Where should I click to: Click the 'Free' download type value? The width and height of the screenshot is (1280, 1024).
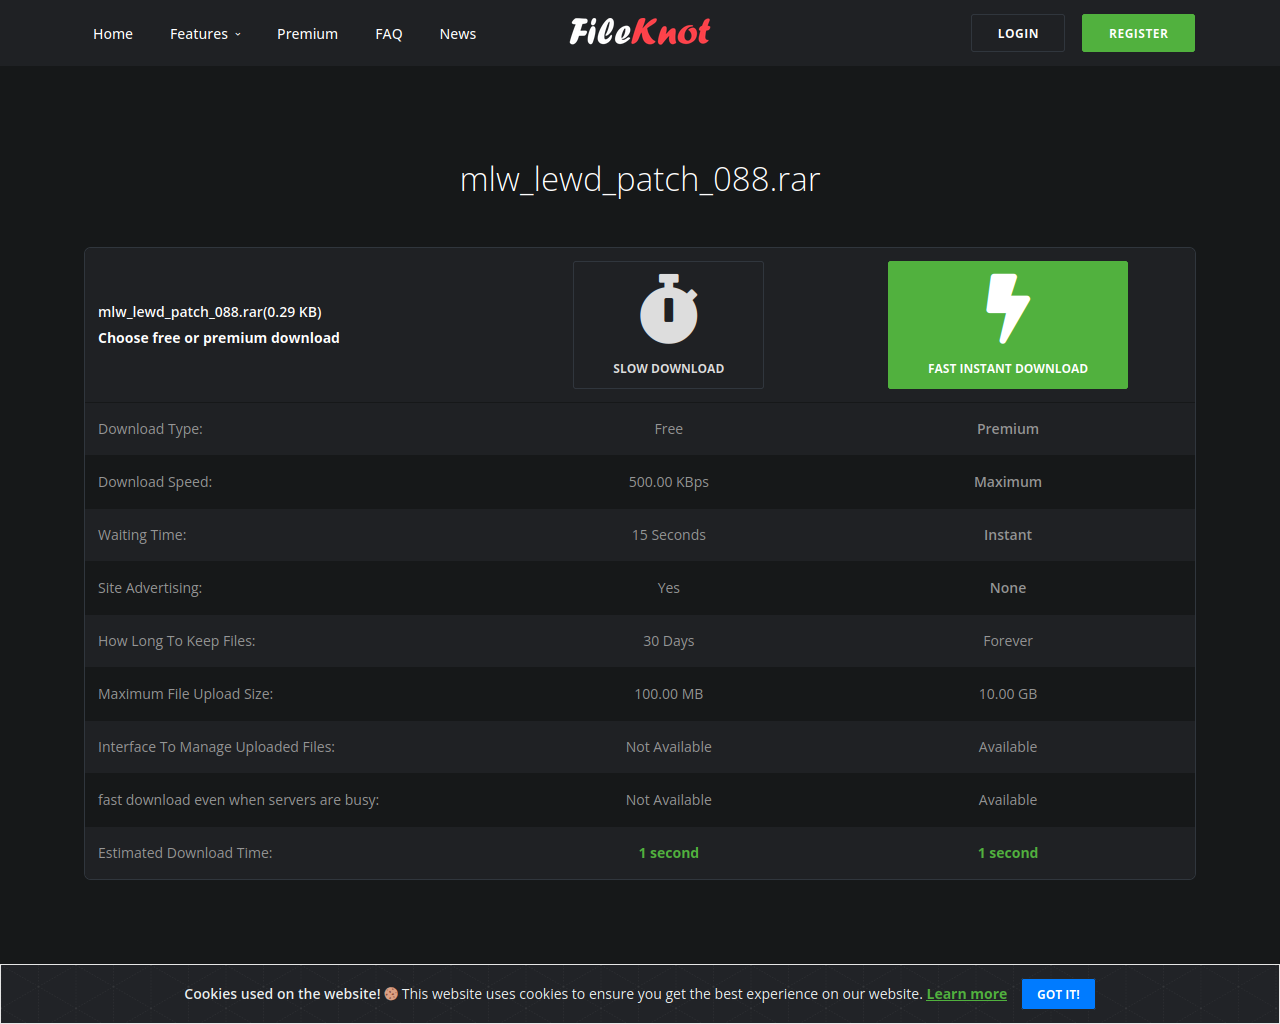(669, 429)
